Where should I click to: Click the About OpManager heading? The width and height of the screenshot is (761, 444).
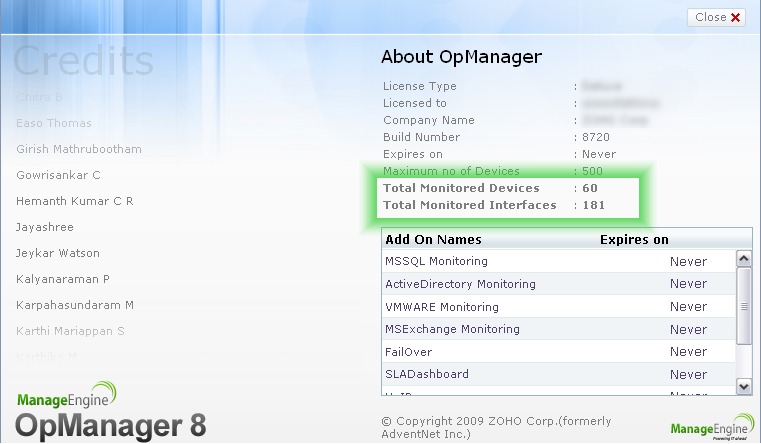461,57
